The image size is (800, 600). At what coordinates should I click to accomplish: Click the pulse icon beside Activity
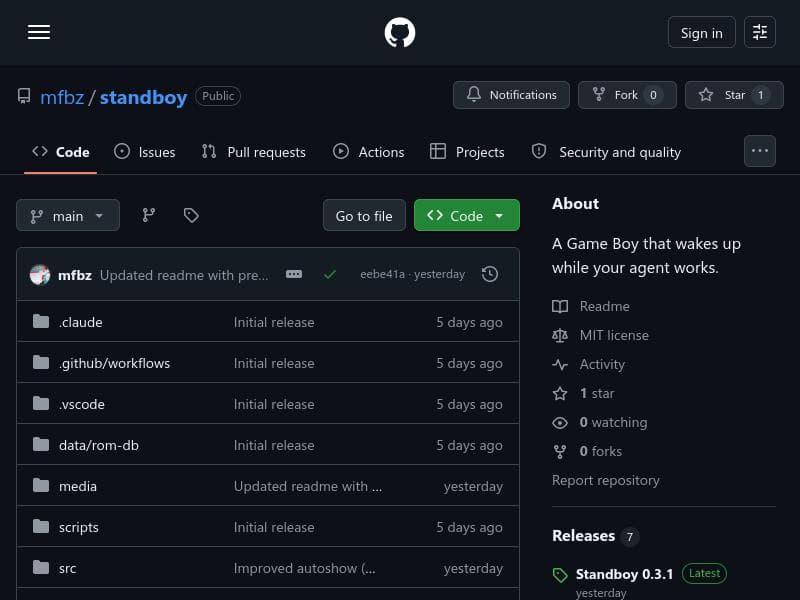pyautogui.click(x=560, y=364)
